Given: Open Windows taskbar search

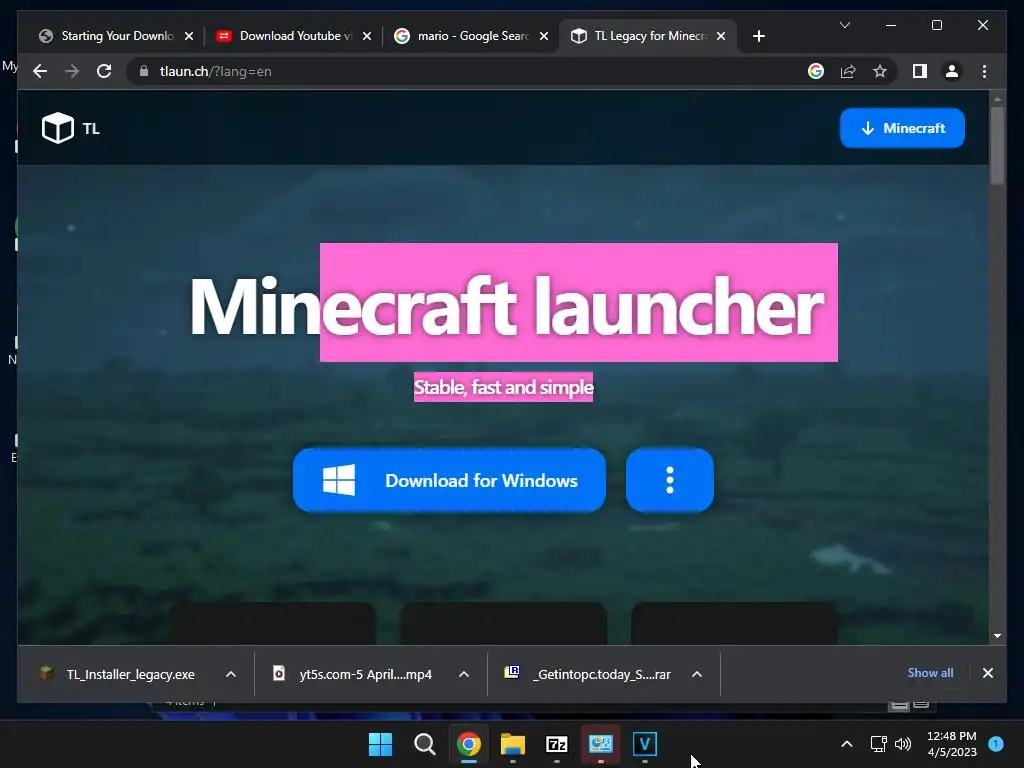Looking at the screenshot, I should click(424, 744).
